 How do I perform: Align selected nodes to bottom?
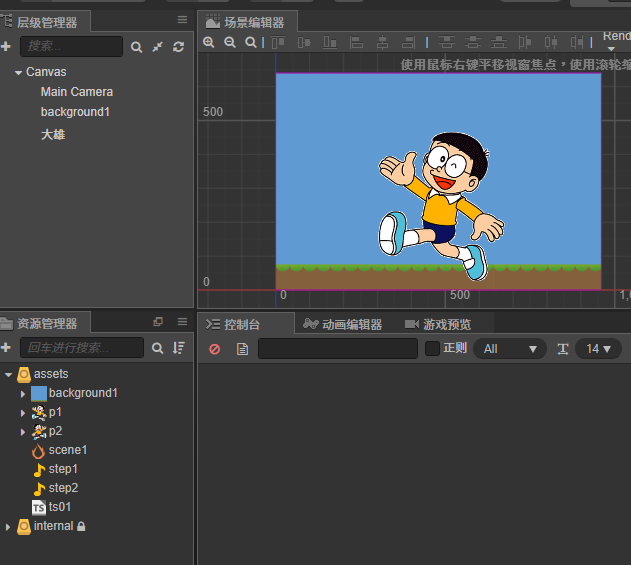330,42
